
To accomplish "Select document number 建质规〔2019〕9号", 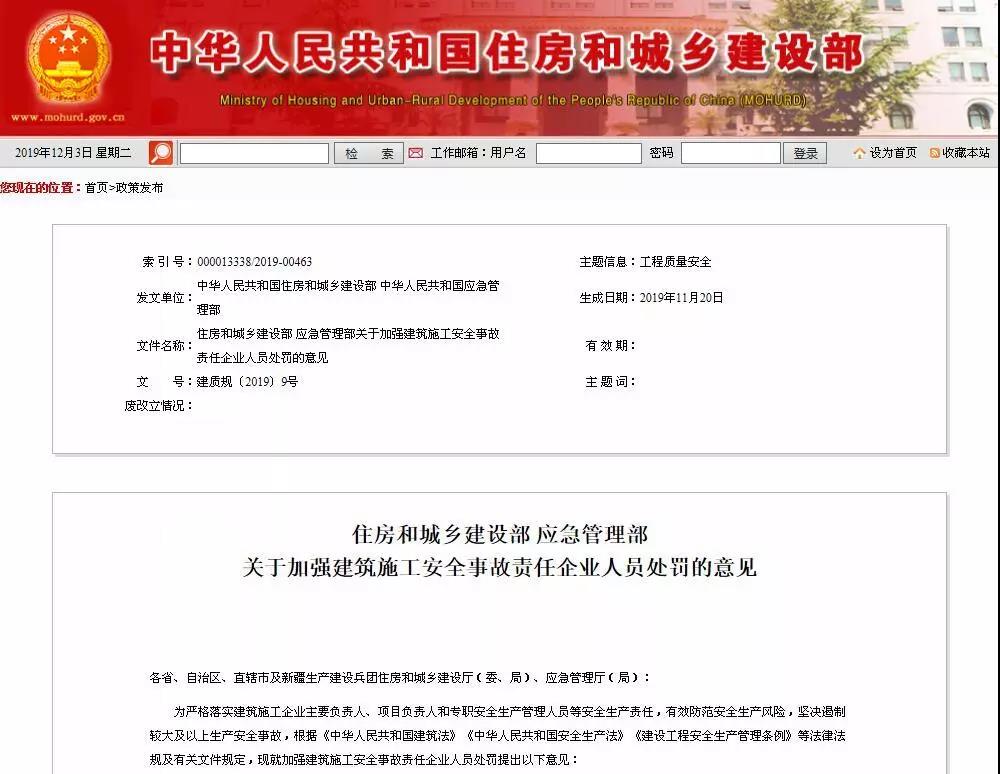I will [247, 382].
